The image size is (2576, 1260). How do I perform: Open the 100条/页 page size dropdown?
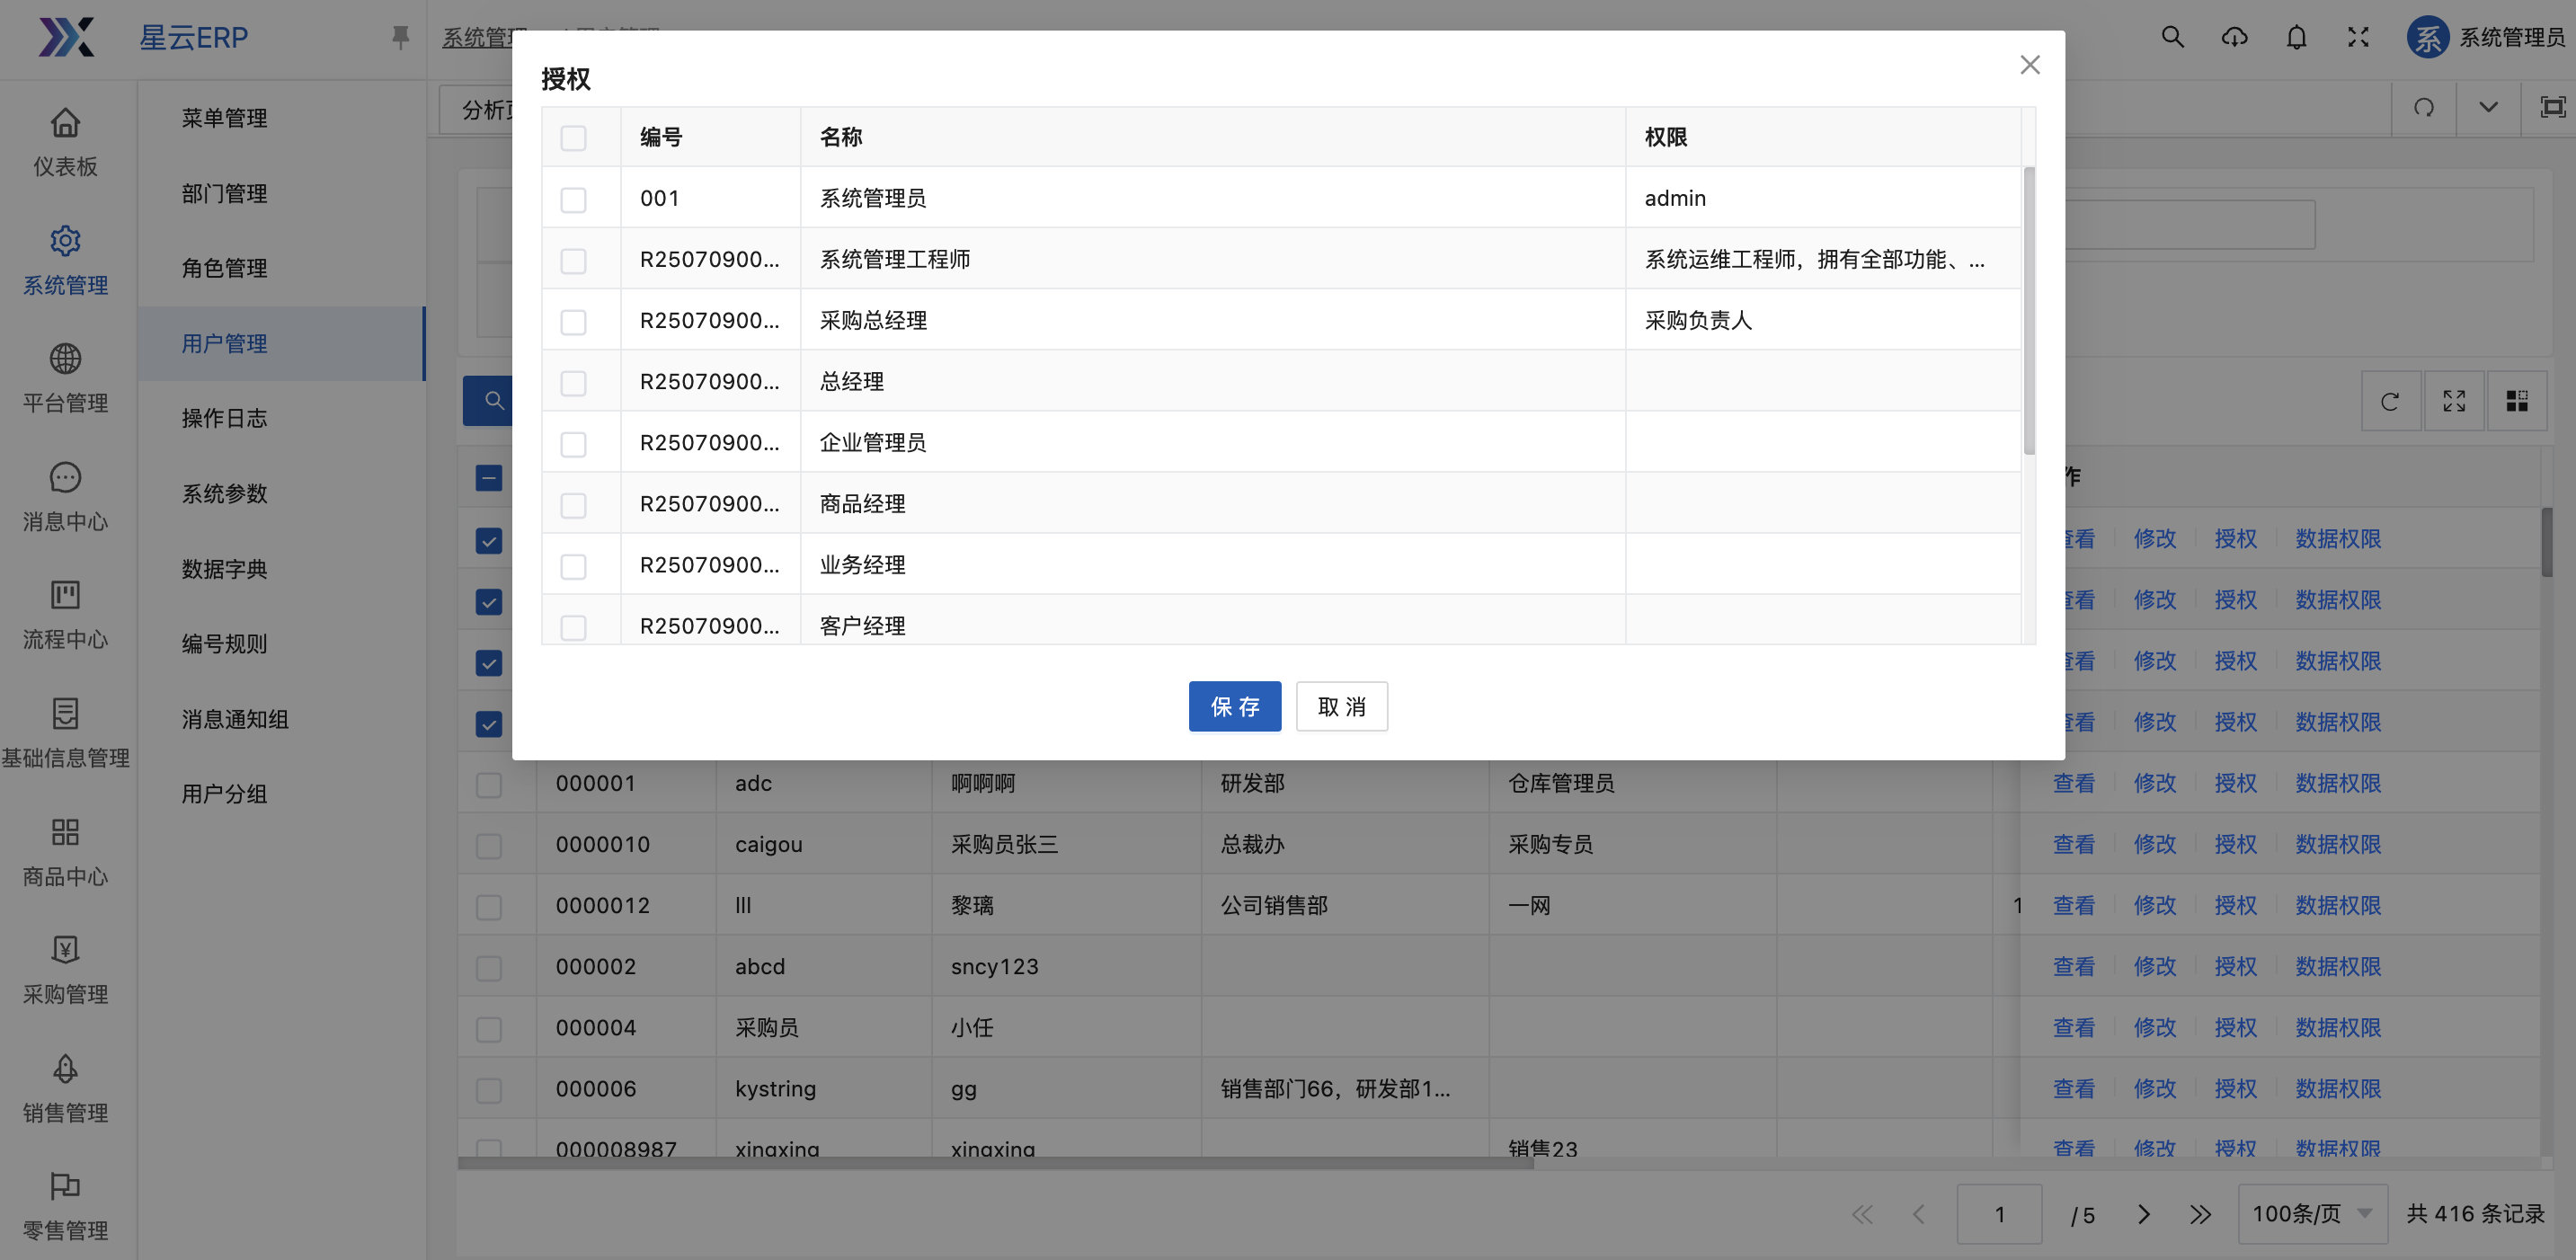click(x=2311, y=1214)
